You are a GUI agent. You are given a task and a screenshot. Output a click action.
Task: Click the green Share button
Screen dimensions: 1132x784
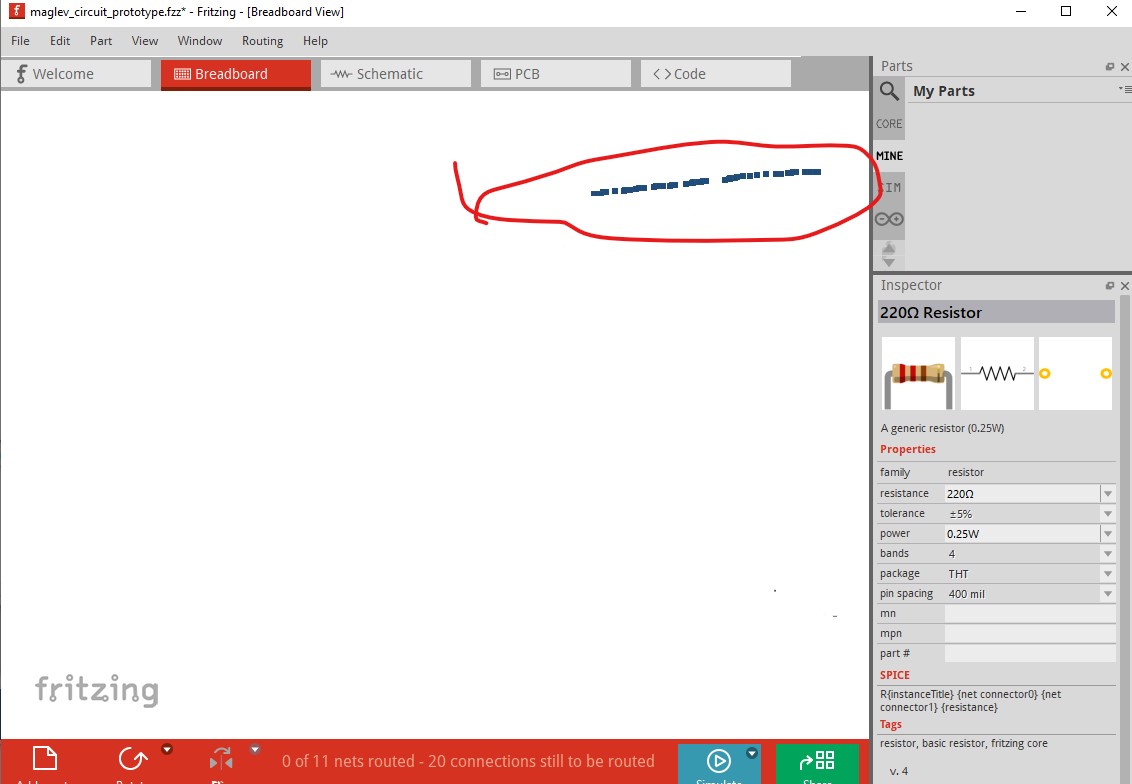click(817, 764)
